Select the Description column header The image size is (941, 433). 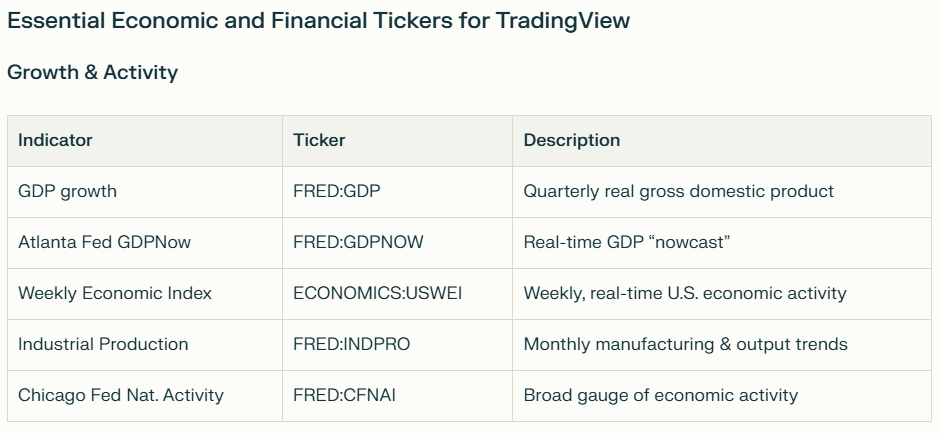pyautogui.click(x=572, y=140)
